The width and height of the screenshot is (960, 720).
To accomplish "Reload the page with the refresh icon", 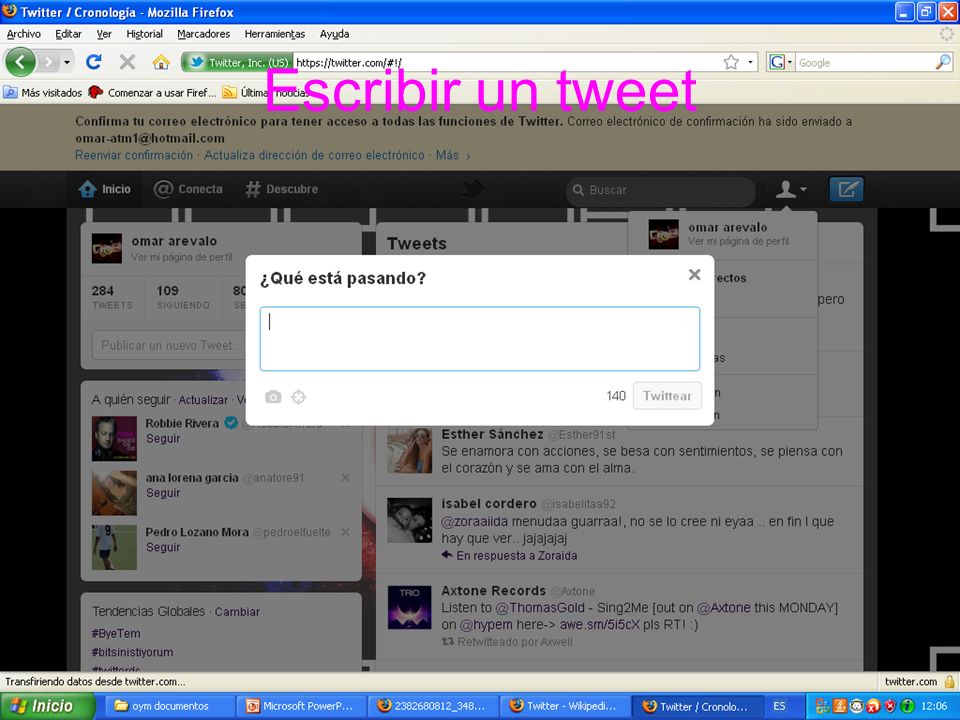I will [x=94, y=62].
